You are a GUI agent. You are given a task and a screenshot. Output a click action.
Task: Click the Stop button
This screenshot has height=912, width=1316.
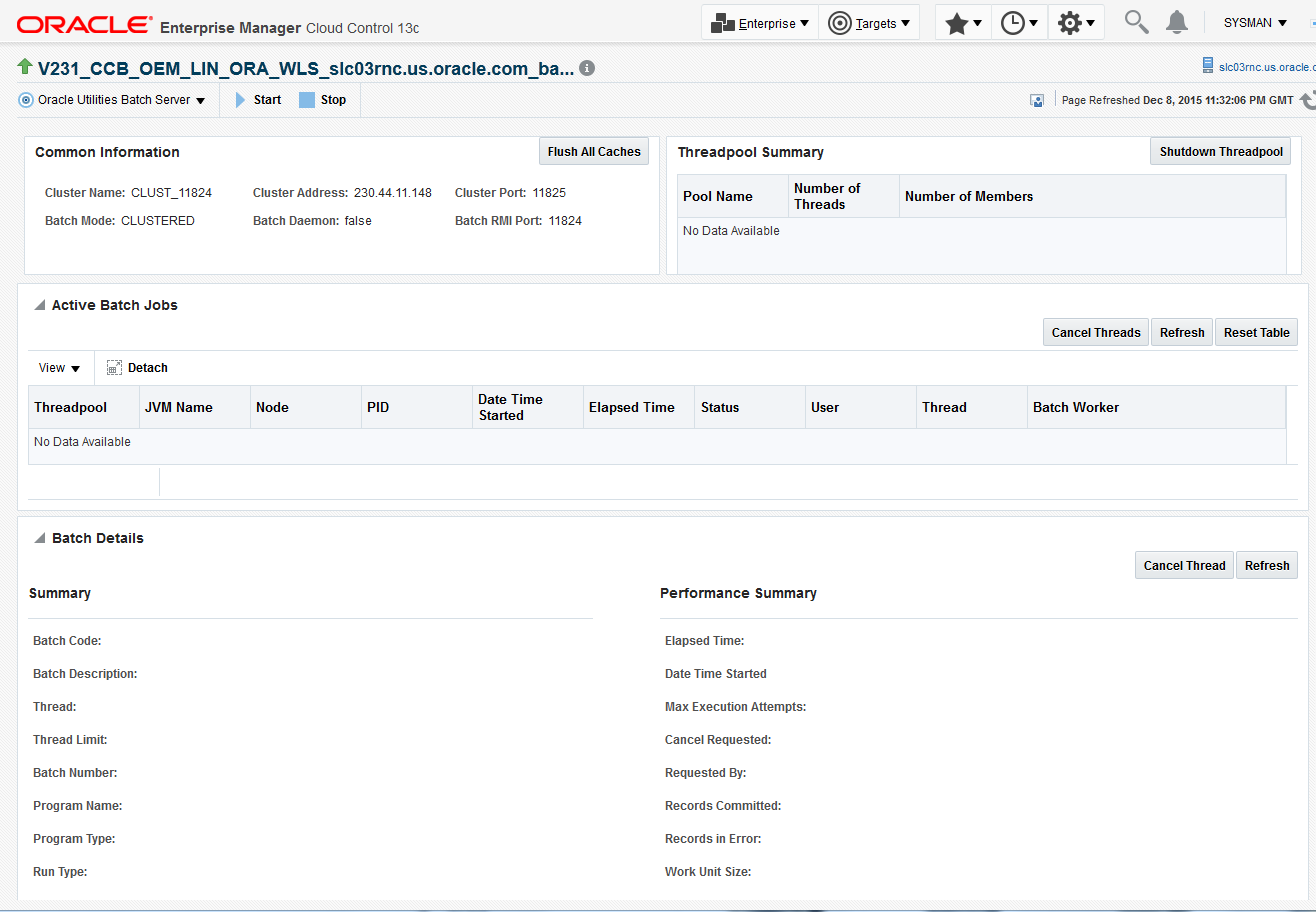[x=323, y=100]
